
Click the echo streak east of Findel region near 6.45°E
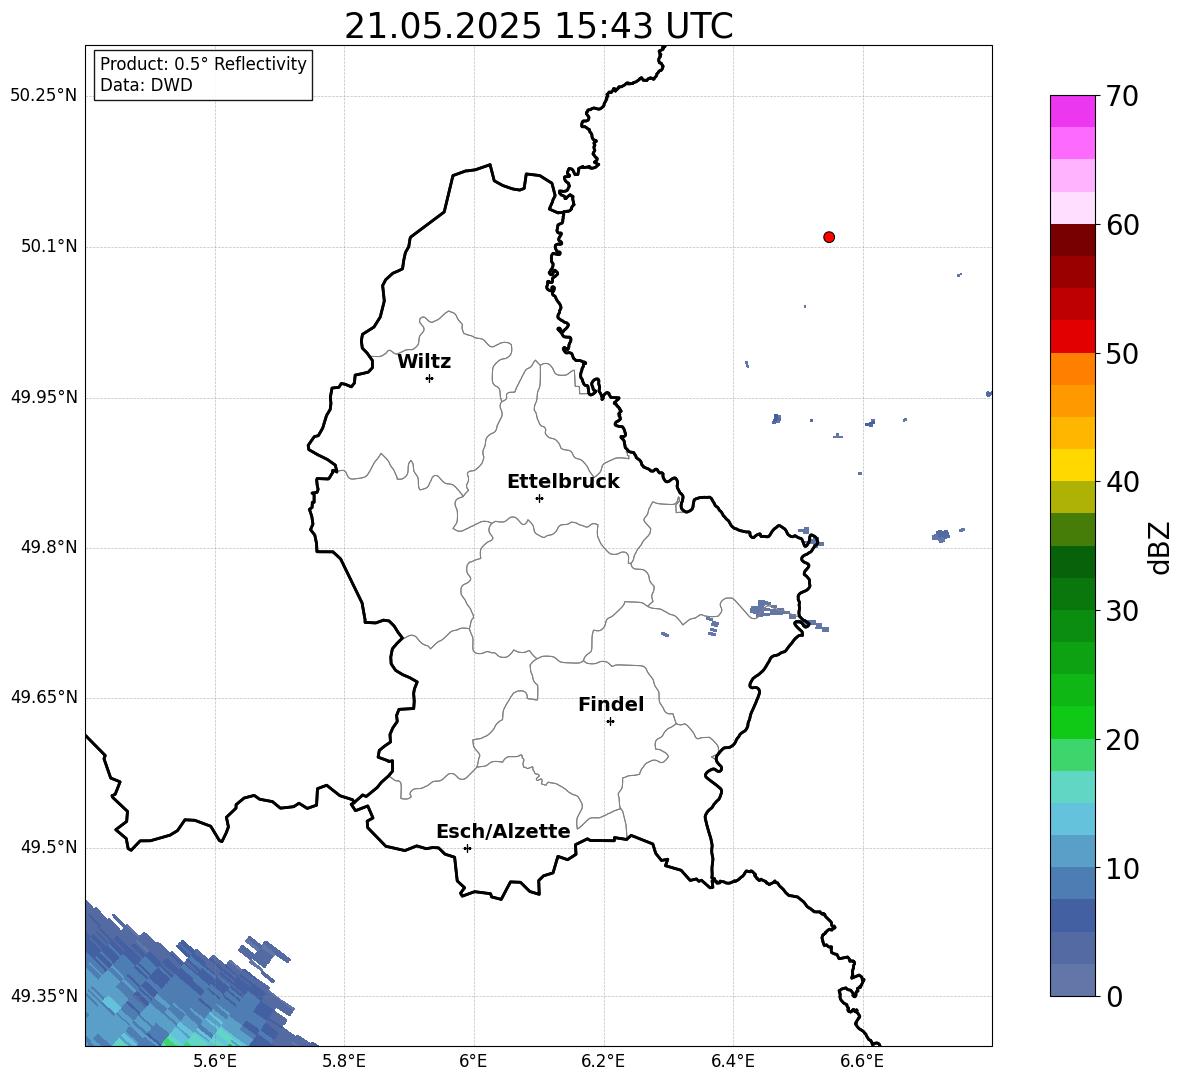tap(772, 609)
